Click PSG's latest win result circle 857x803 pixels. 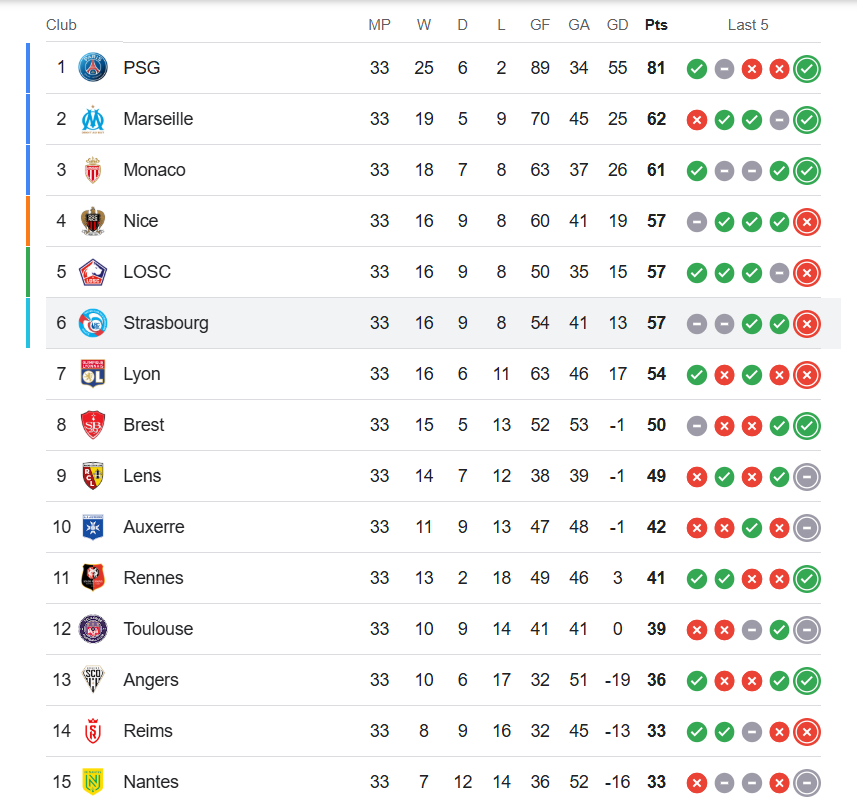tap(807, 69)
